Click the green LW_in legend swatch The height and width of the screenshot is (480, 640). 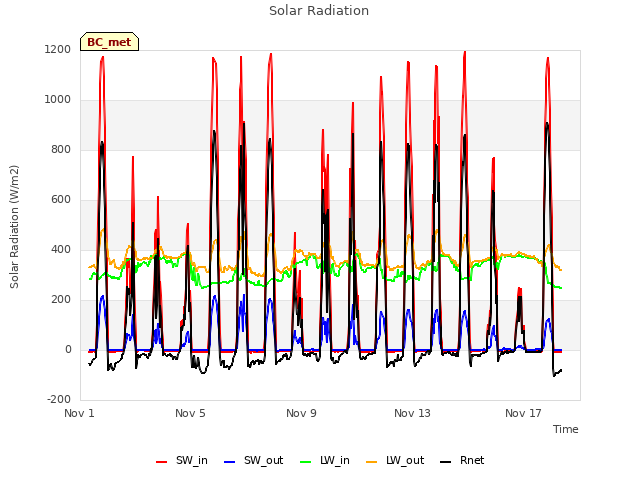306,462
